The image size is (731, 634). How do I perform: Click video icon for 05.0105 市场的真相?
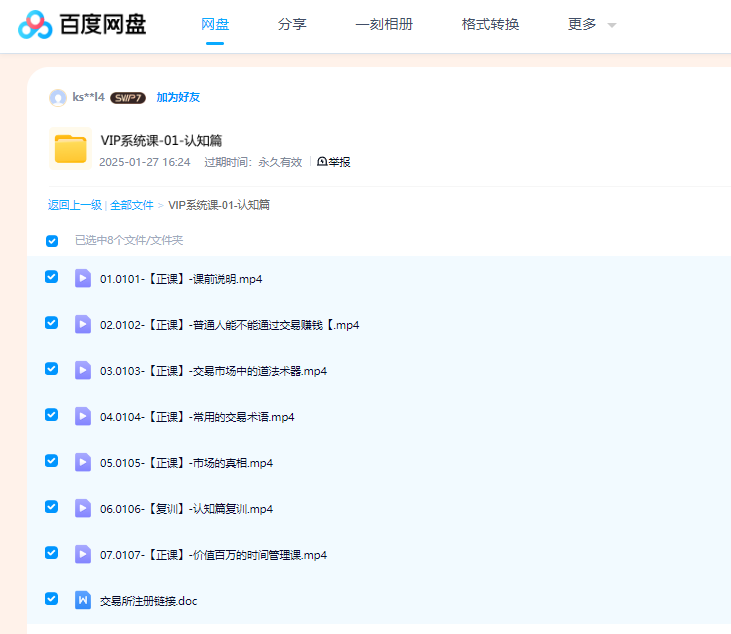click(x=83, y=462)
